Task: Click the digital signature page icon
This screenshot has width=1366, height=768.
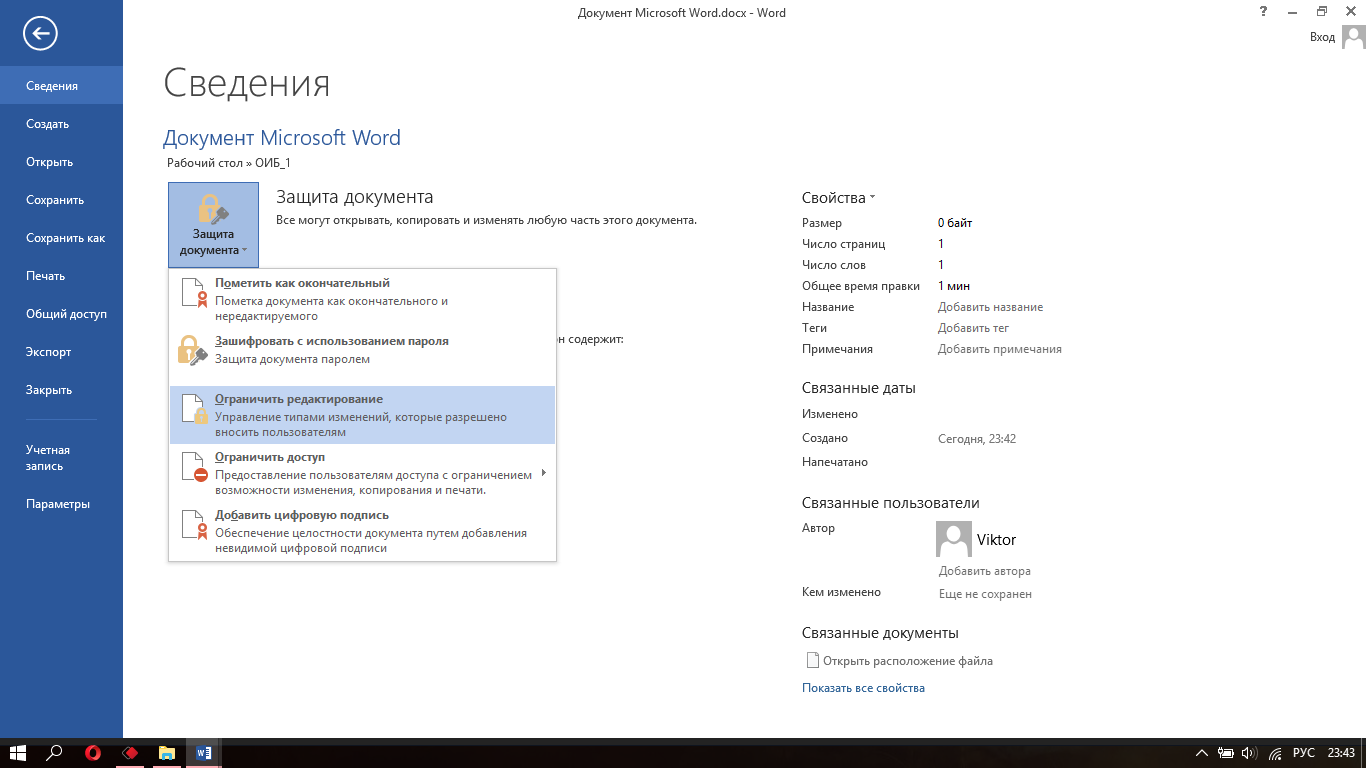Action: [193, 524]
